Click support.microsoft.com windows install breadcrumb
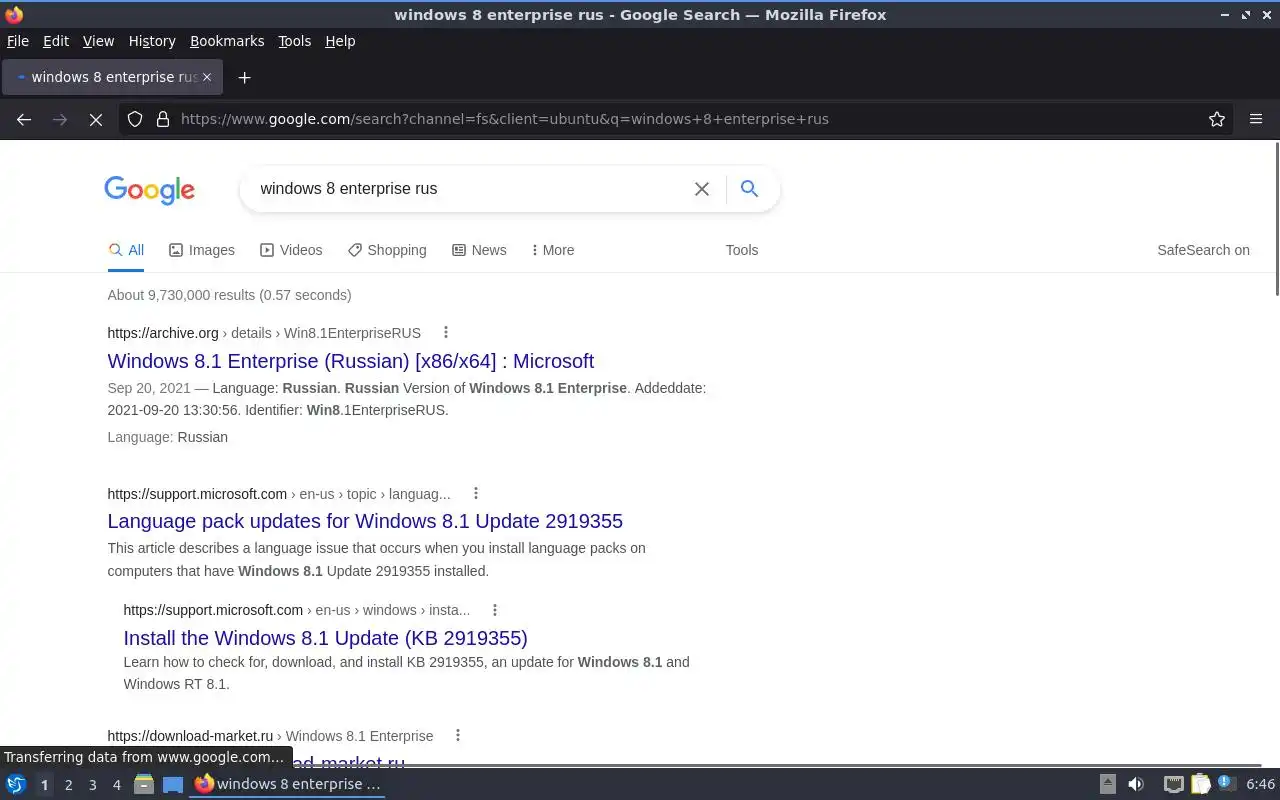The height and width of the screenshot is (800, 1280). click(x=297, y=610)
